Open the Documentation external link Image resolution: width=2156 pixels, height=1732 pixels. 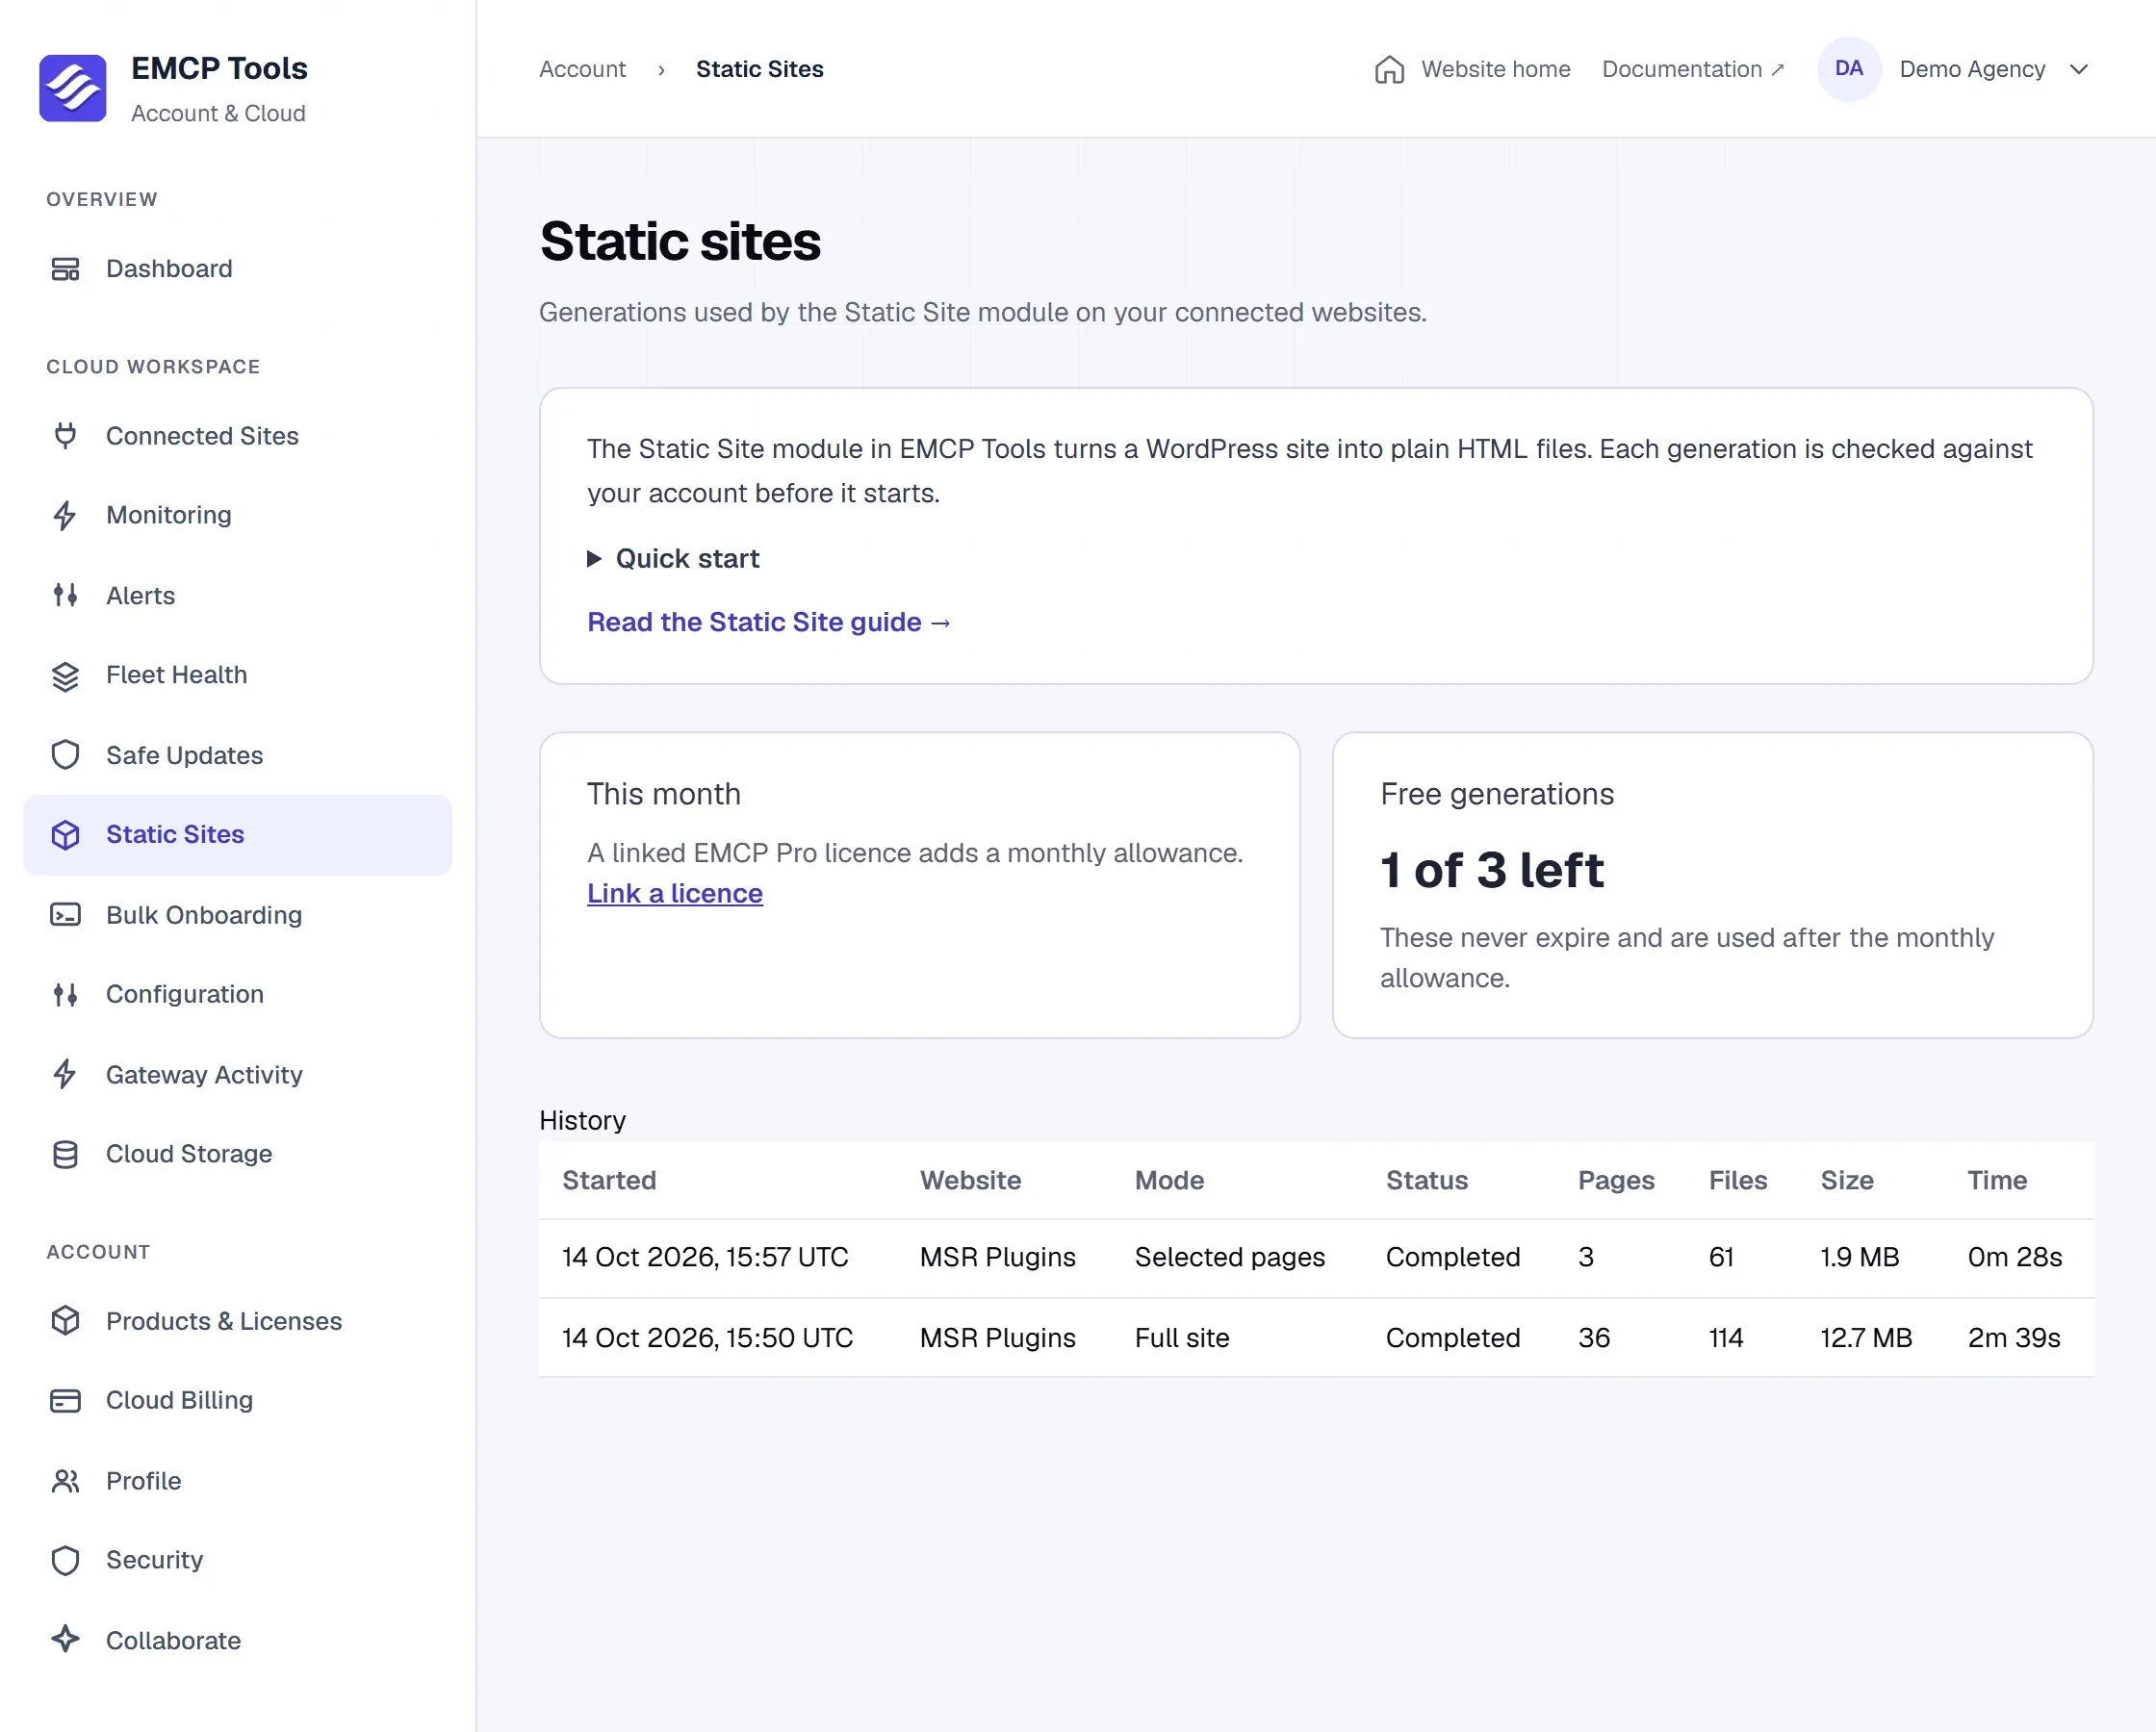tap(1693, 69)
